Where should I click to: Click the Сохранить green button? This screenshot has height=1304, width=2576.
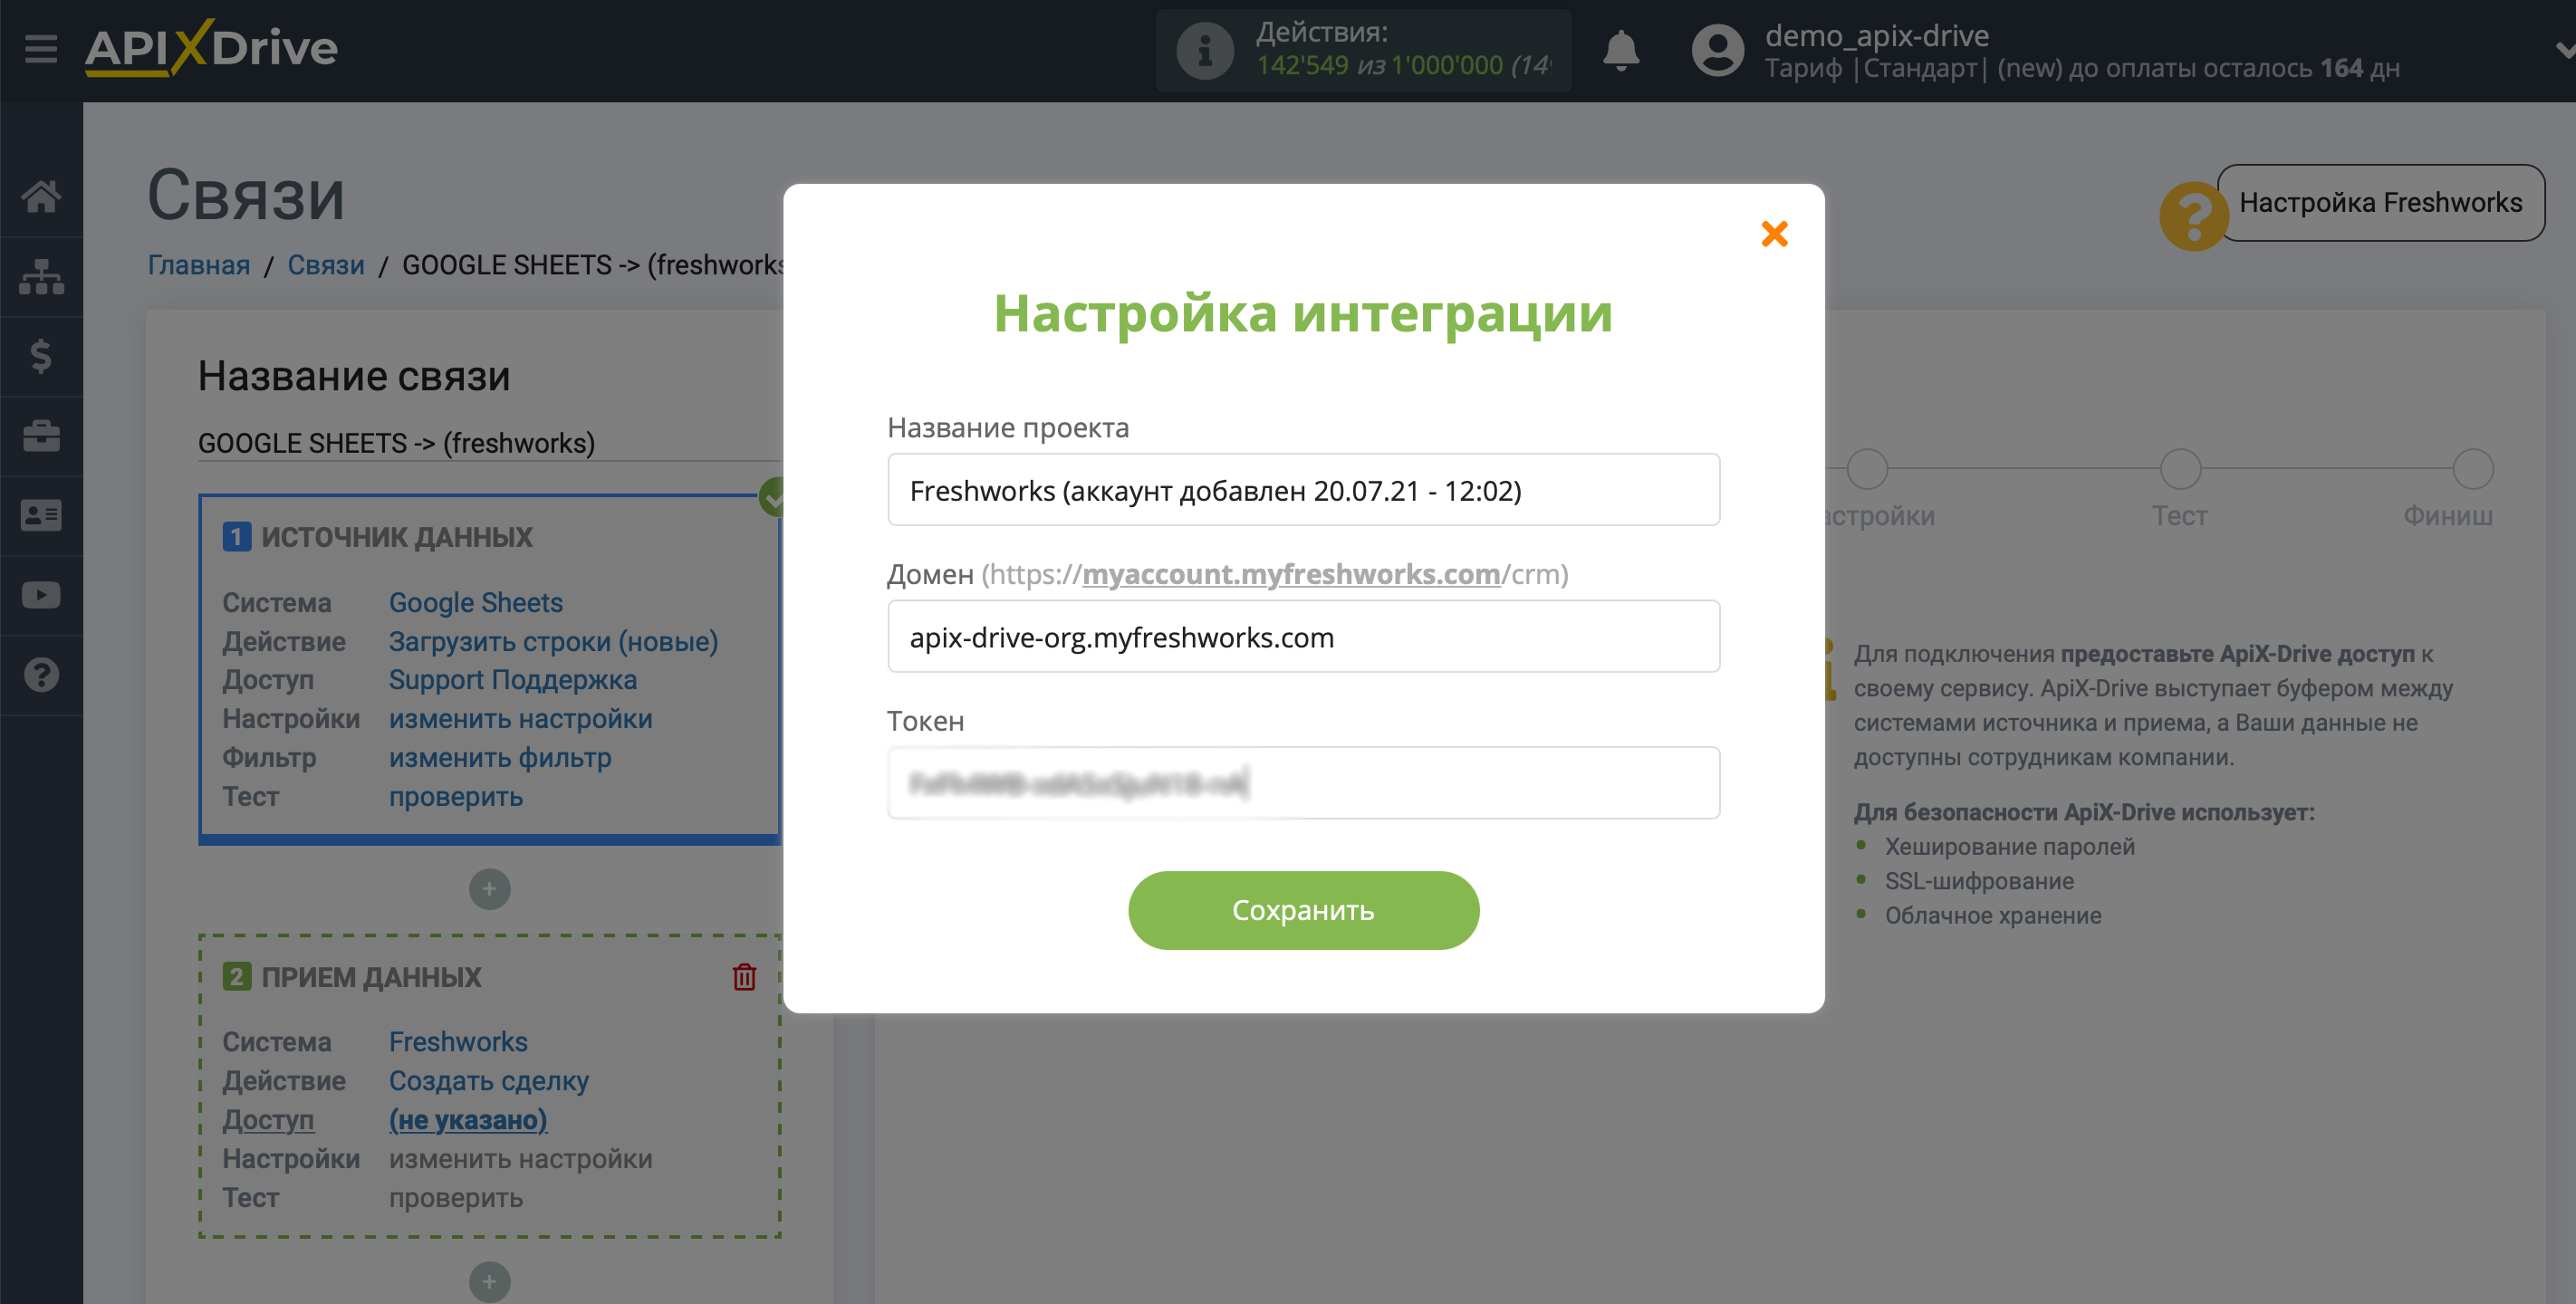click(x=1302, y=910)
